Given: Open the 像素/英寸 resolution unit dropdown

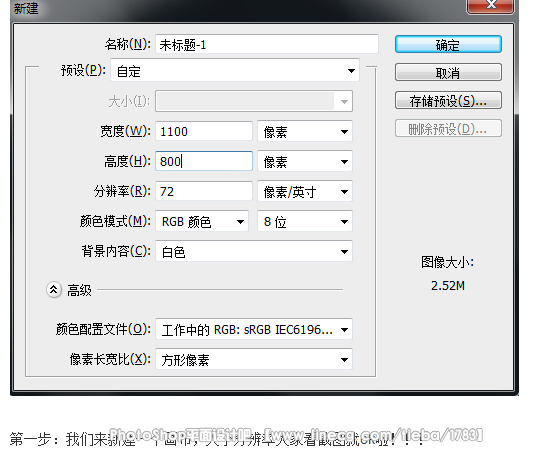Looking at the screenshot, I should tap(305, 191).
